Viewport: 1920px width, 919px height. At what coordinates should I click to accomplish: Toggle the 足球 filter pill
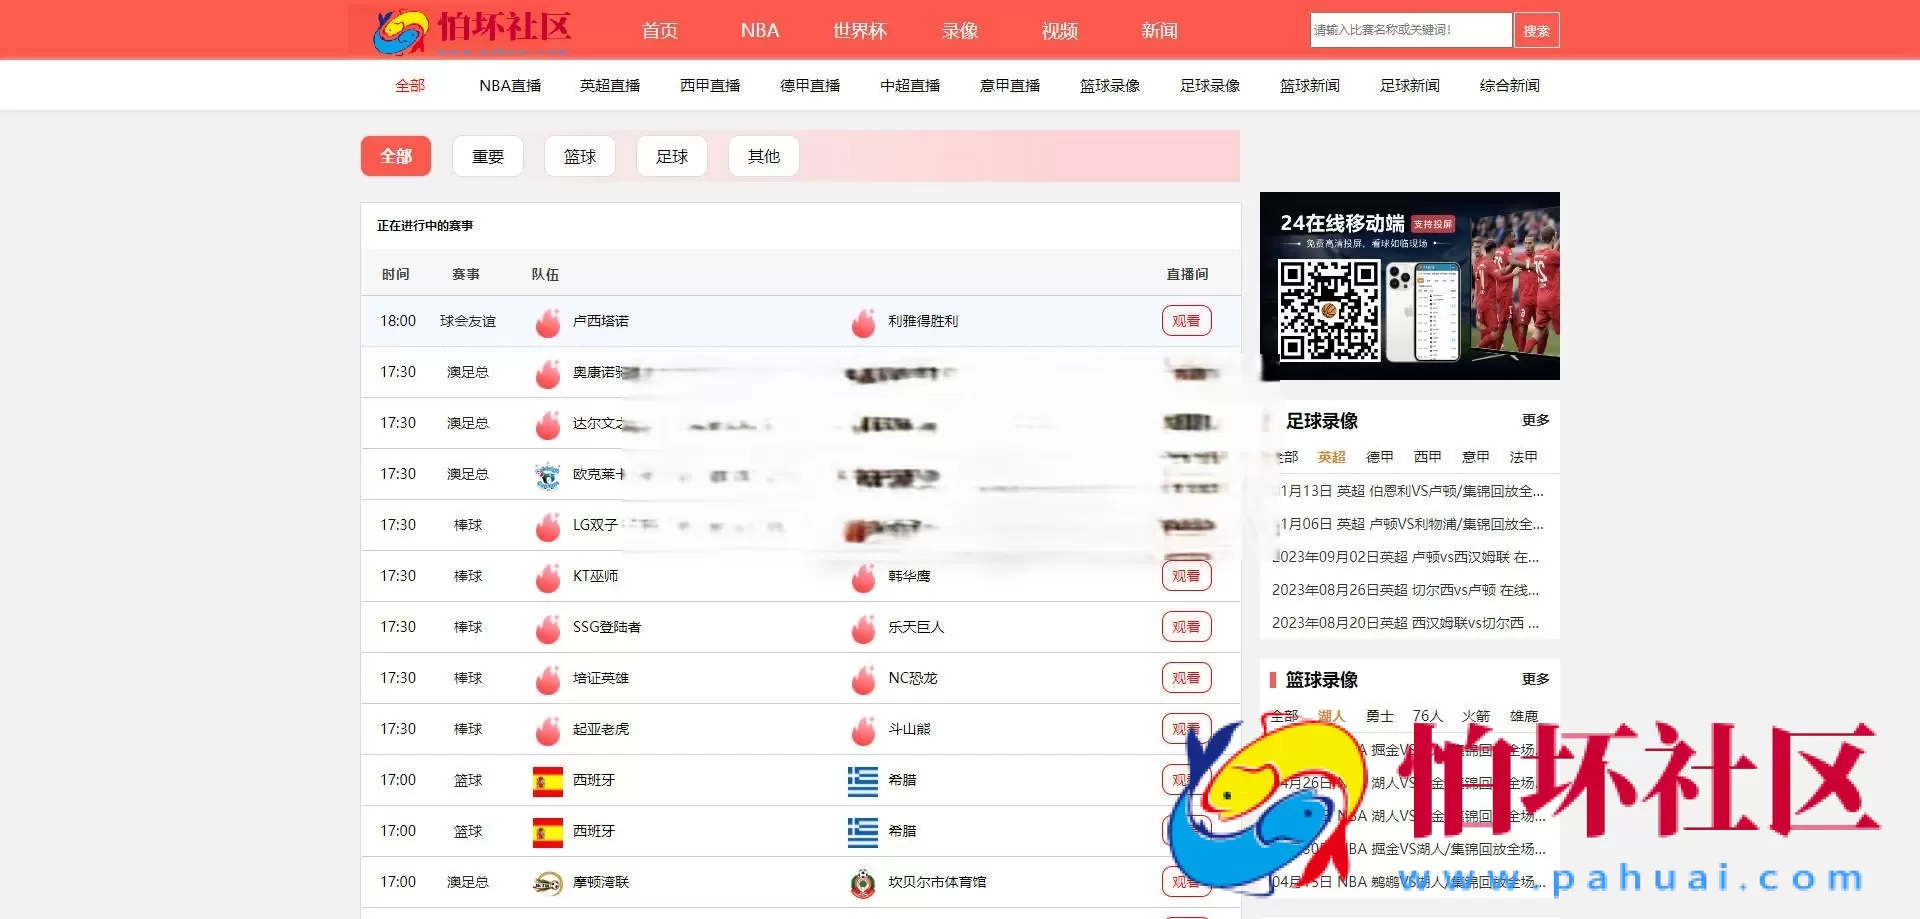coord(671,156)
